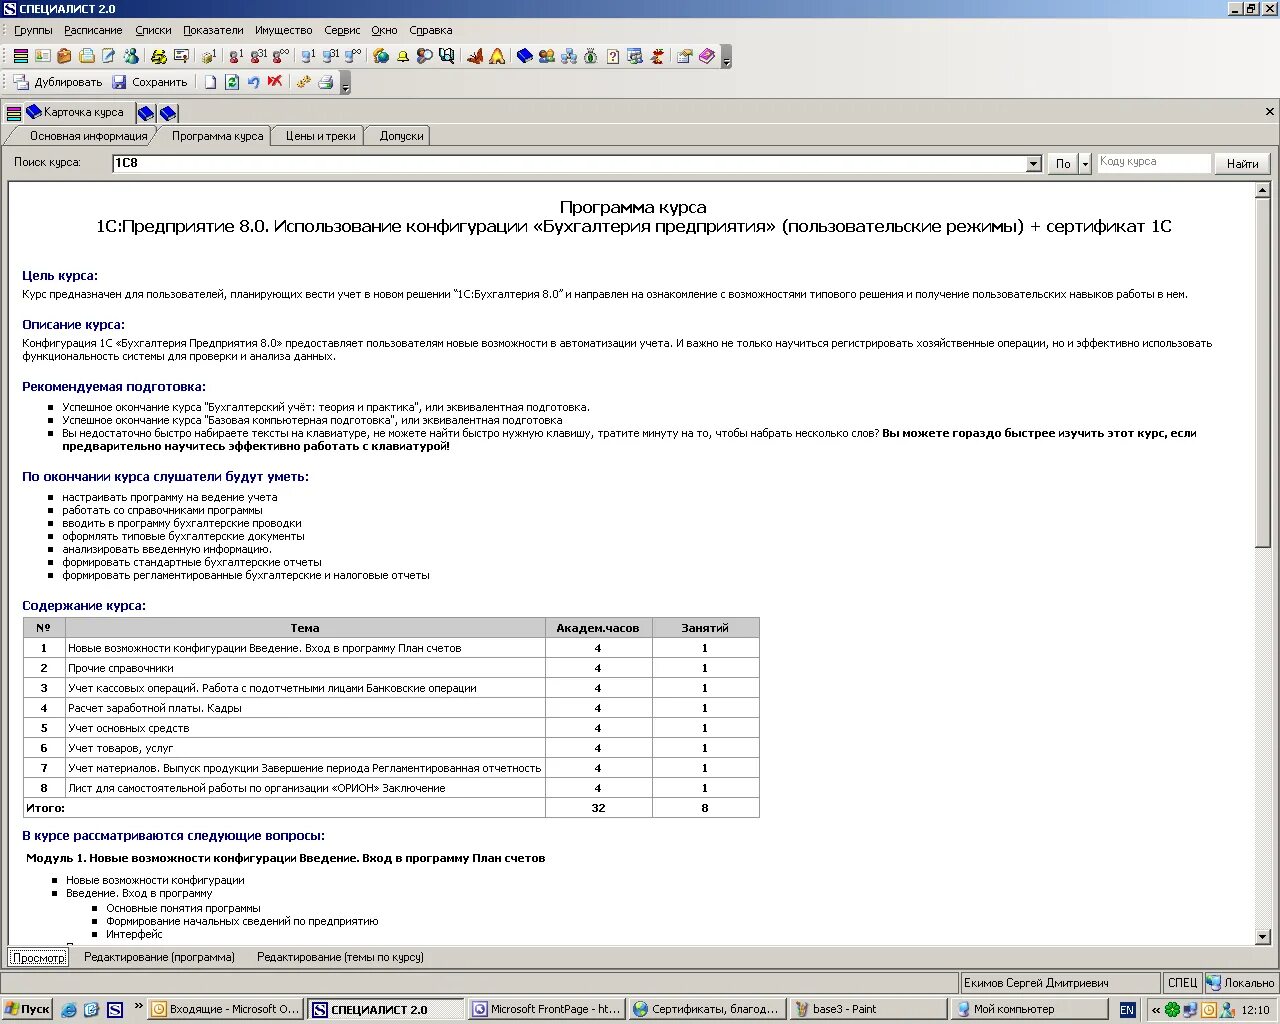Click the По button
The width and height of the screenshot is (1280, 1024).
coord(1063,163)
